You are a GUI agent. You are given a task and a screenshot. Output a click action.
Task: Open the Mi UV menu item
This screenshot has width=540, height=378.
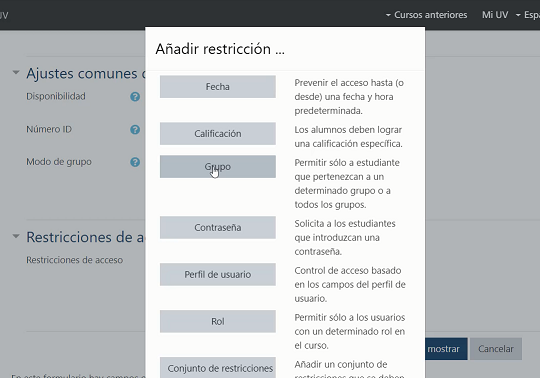click(495, 15)
